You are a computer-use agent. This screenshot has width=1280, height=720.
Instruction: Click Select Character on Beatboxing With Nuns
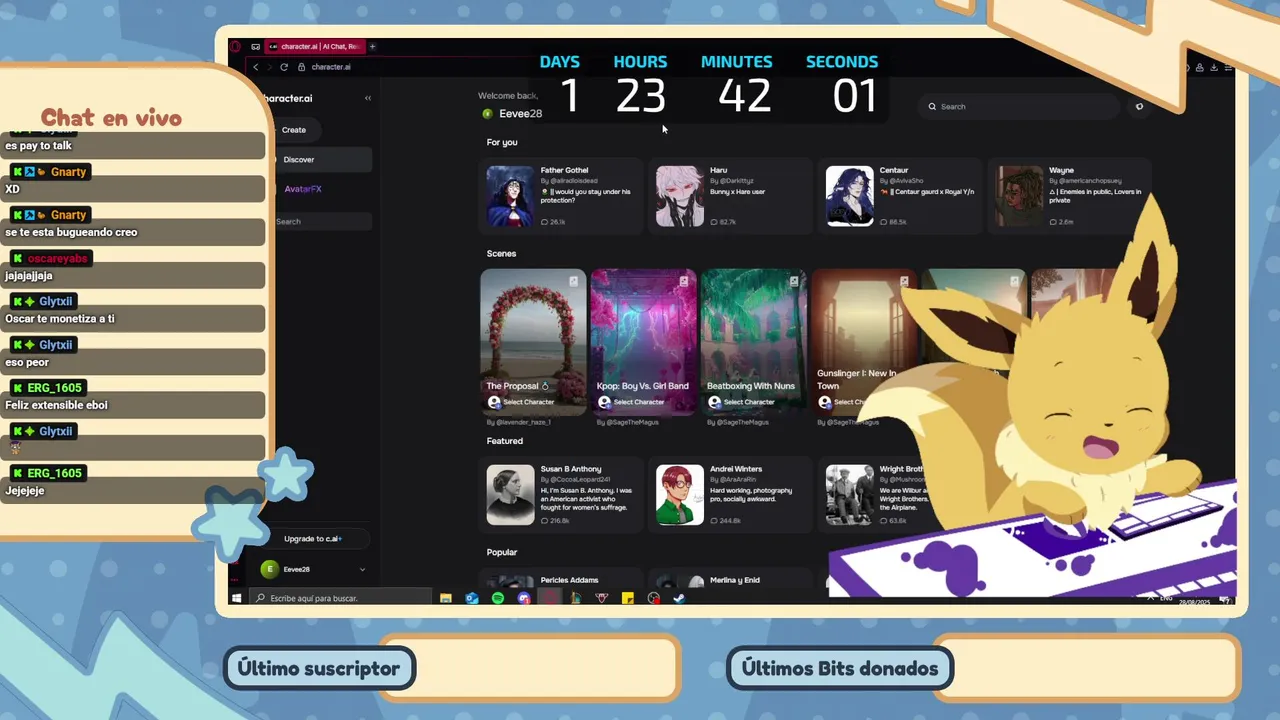point(741,402)
